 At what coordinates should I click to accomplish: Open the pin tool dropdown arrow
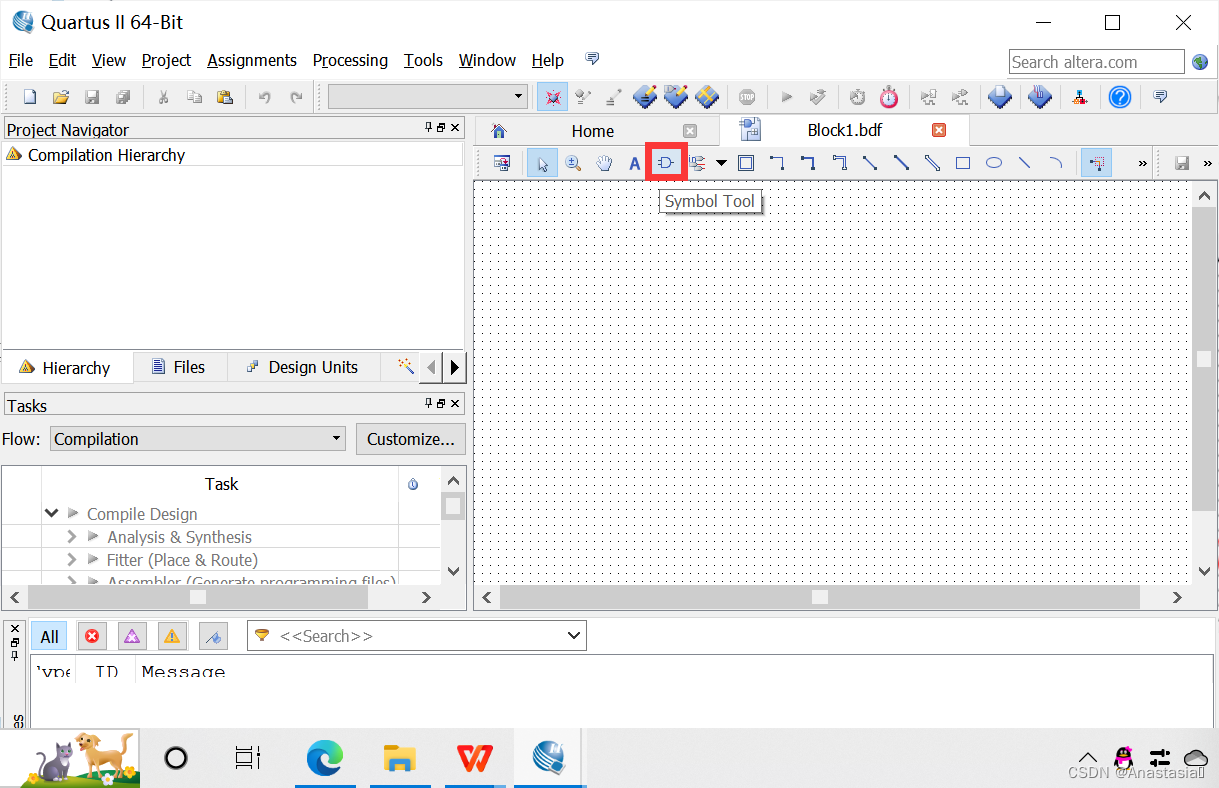pos(721,163)
